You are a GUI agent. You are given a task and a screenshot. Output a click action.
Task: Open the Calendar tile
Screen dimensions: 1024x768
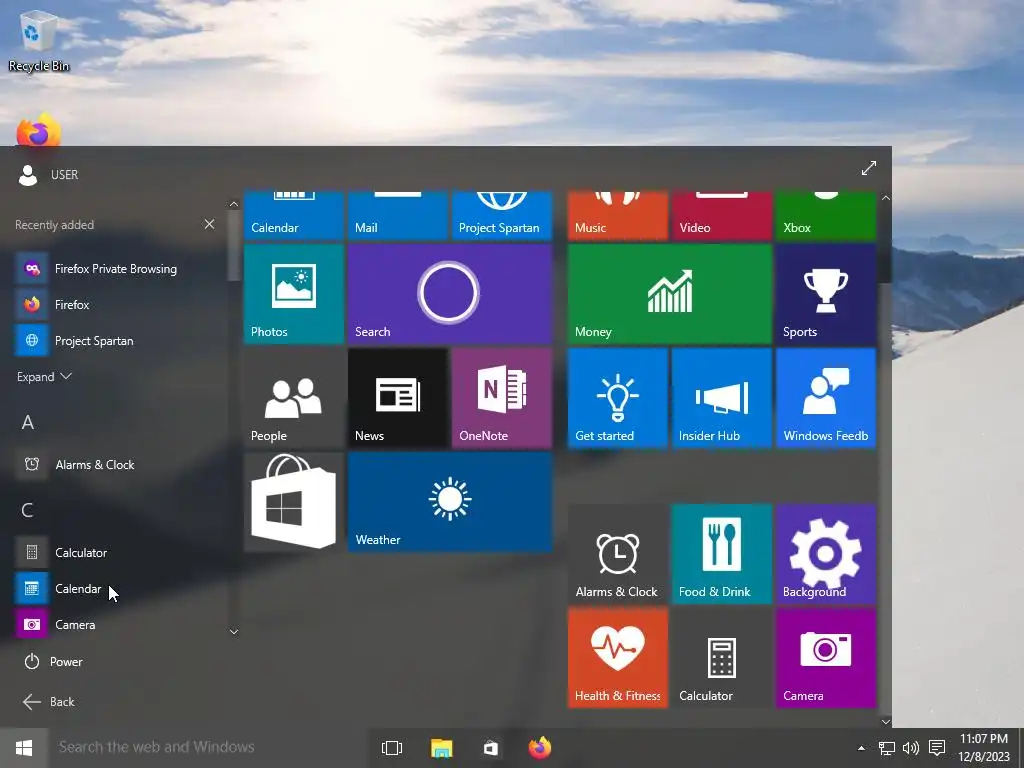[x=293, y=216]
